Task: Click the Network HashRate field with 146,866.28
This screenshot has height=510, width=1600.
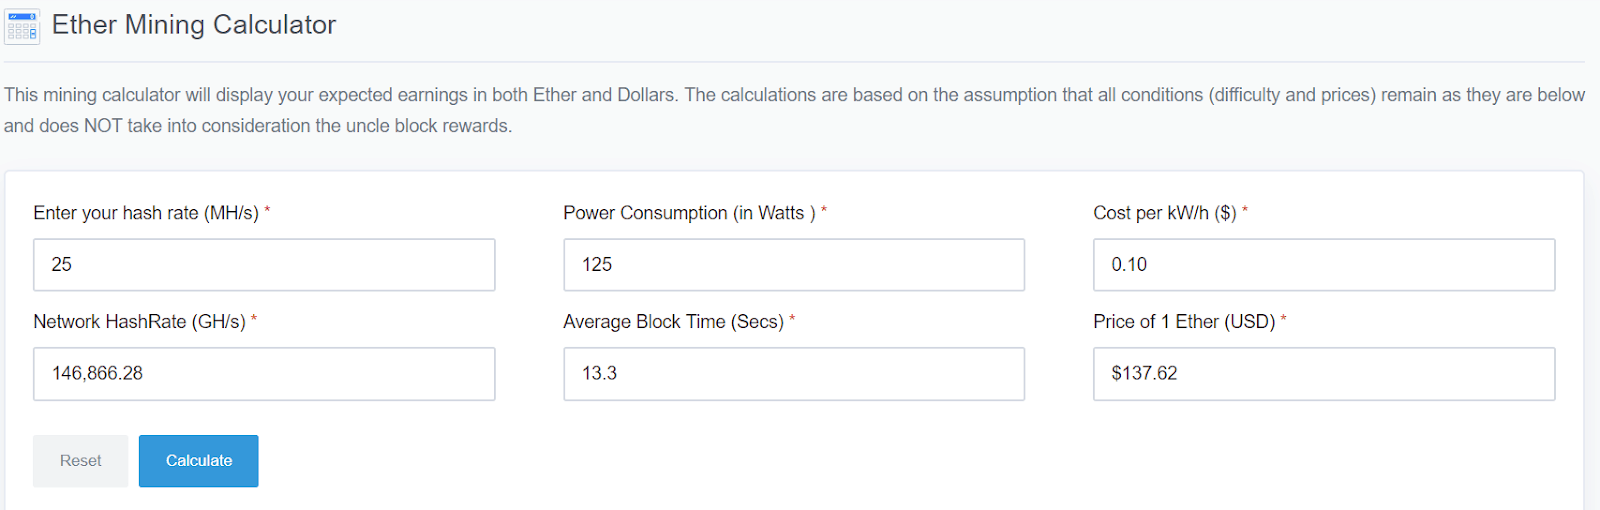Action: pyautogui.click(x=264, y=374)
